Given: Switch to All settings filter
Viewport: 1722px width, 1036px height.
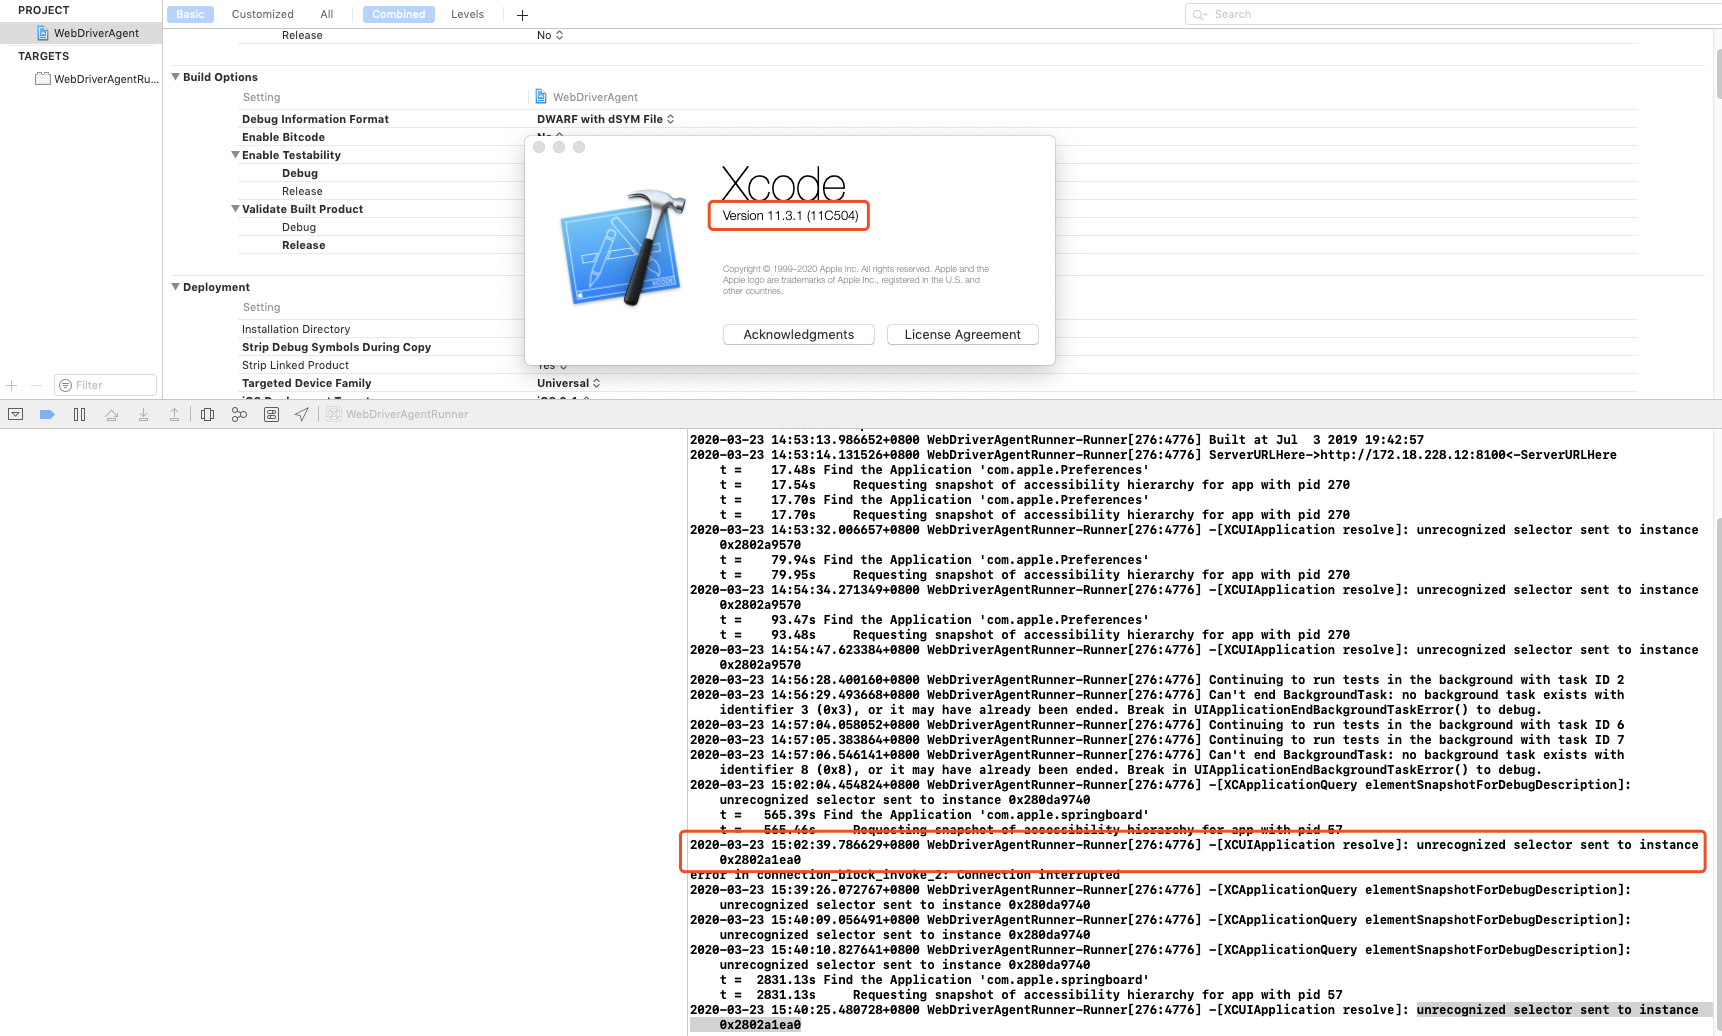Looking at the screenshot, I should pos(327,14).
